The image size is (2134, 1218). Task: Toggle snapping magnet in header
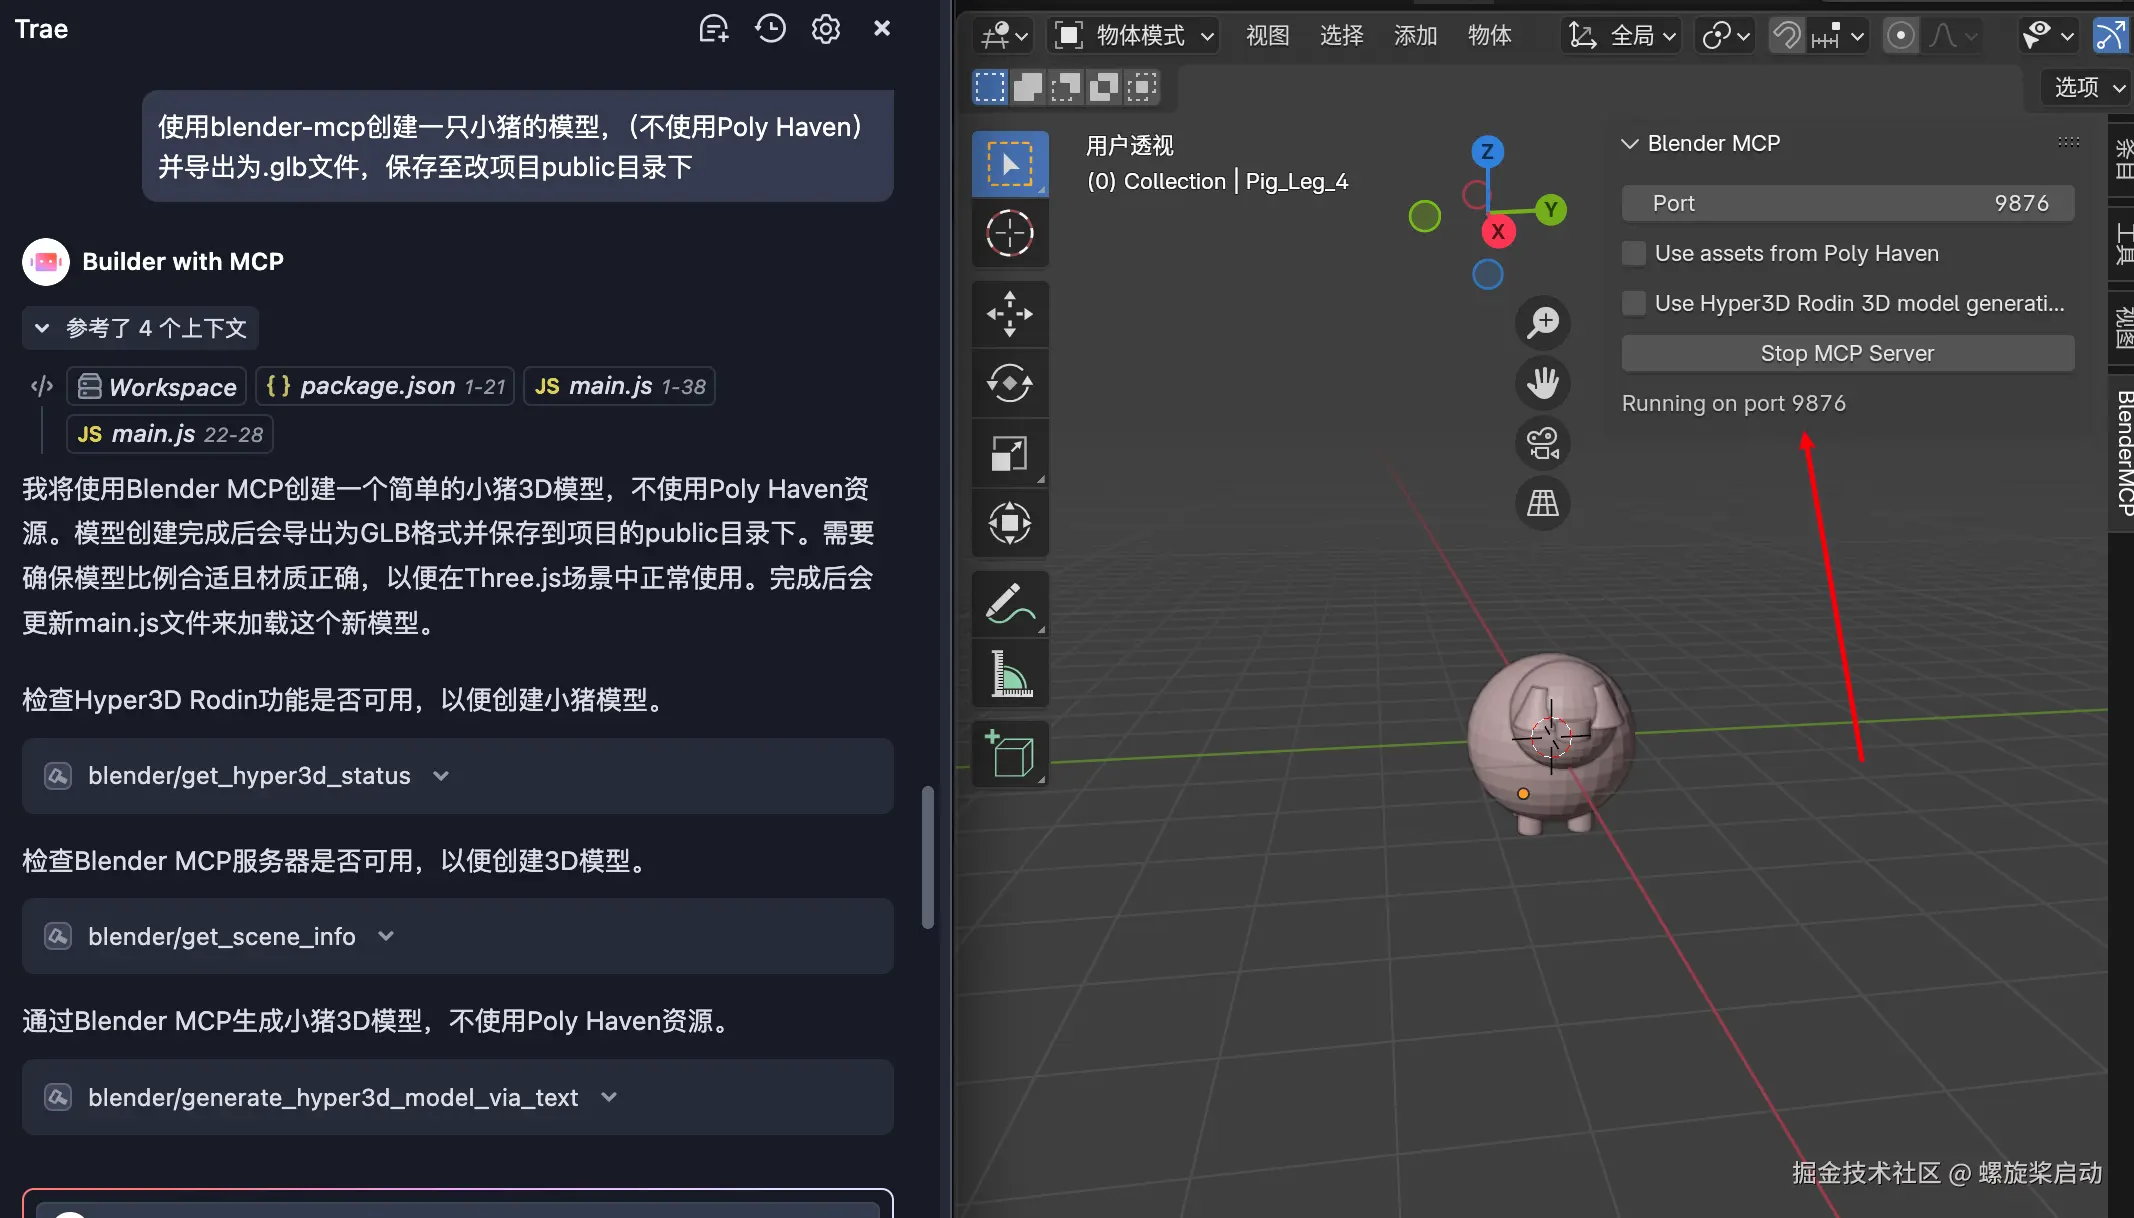coord(1786,36)
